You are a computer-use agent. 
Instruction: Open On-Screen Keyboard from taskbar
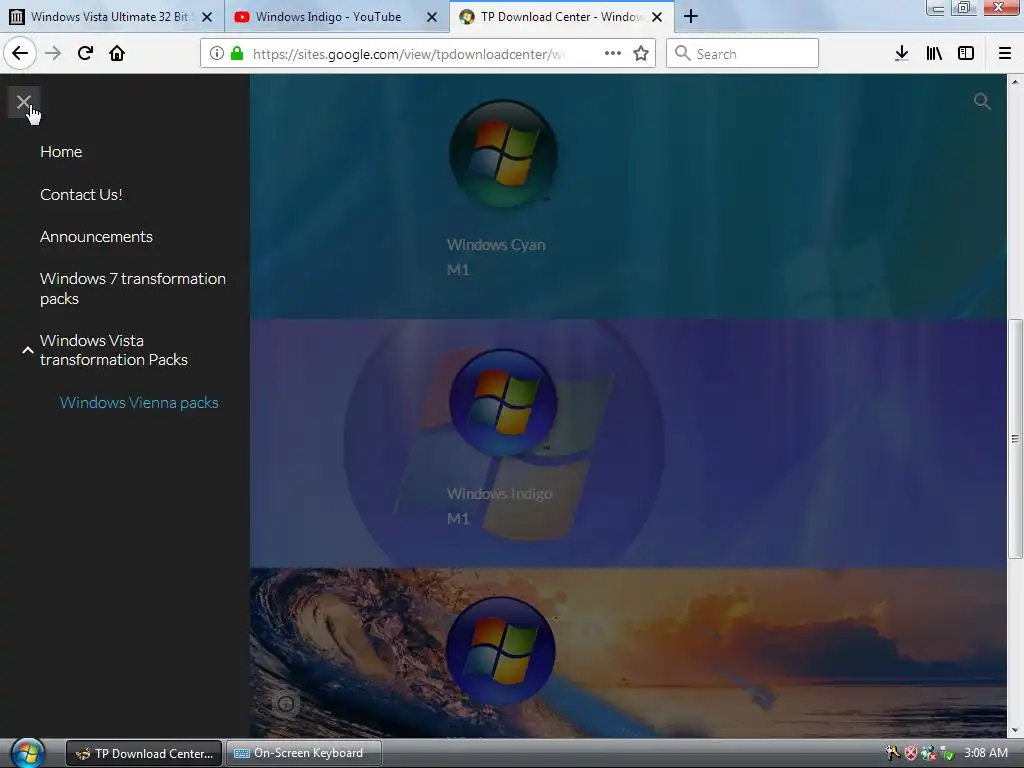click(x=304, y=754)
